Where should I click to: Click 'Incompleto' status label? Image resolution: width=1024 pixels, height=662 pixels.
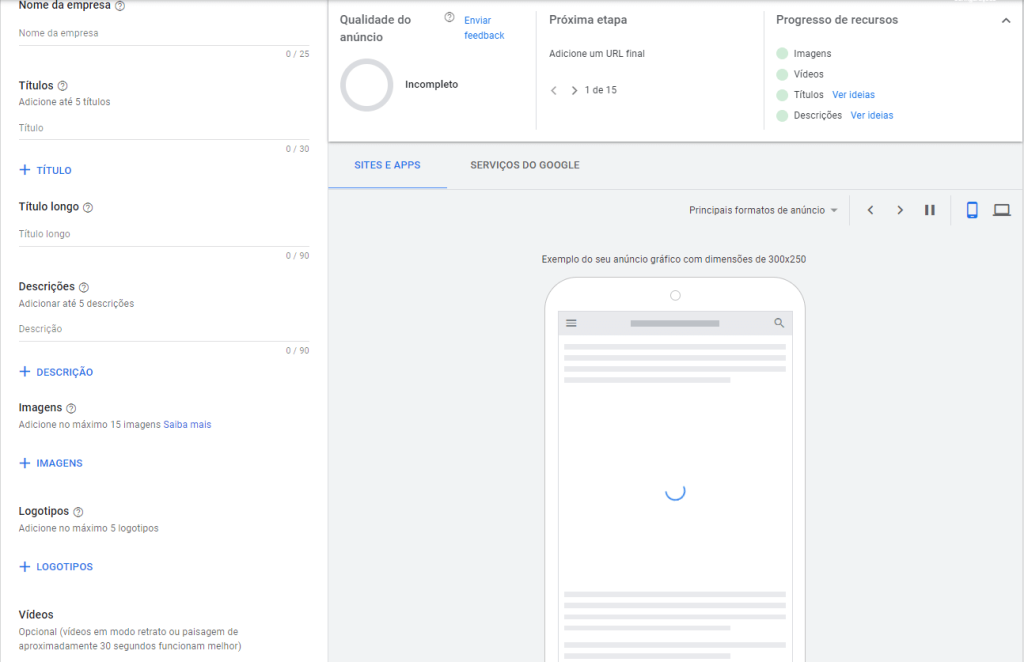point(432,84)
